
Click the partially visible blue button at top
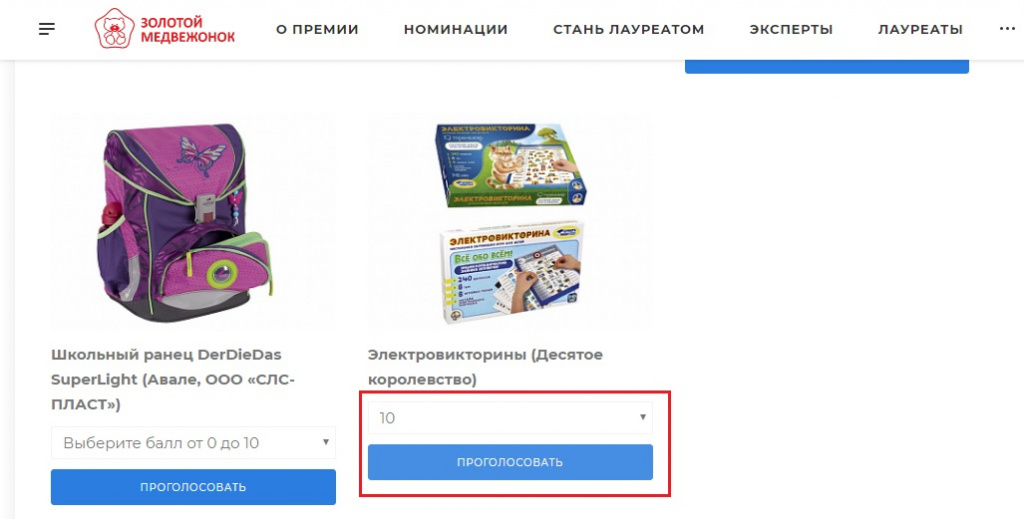pyautogui.click(x=827, y=66)
